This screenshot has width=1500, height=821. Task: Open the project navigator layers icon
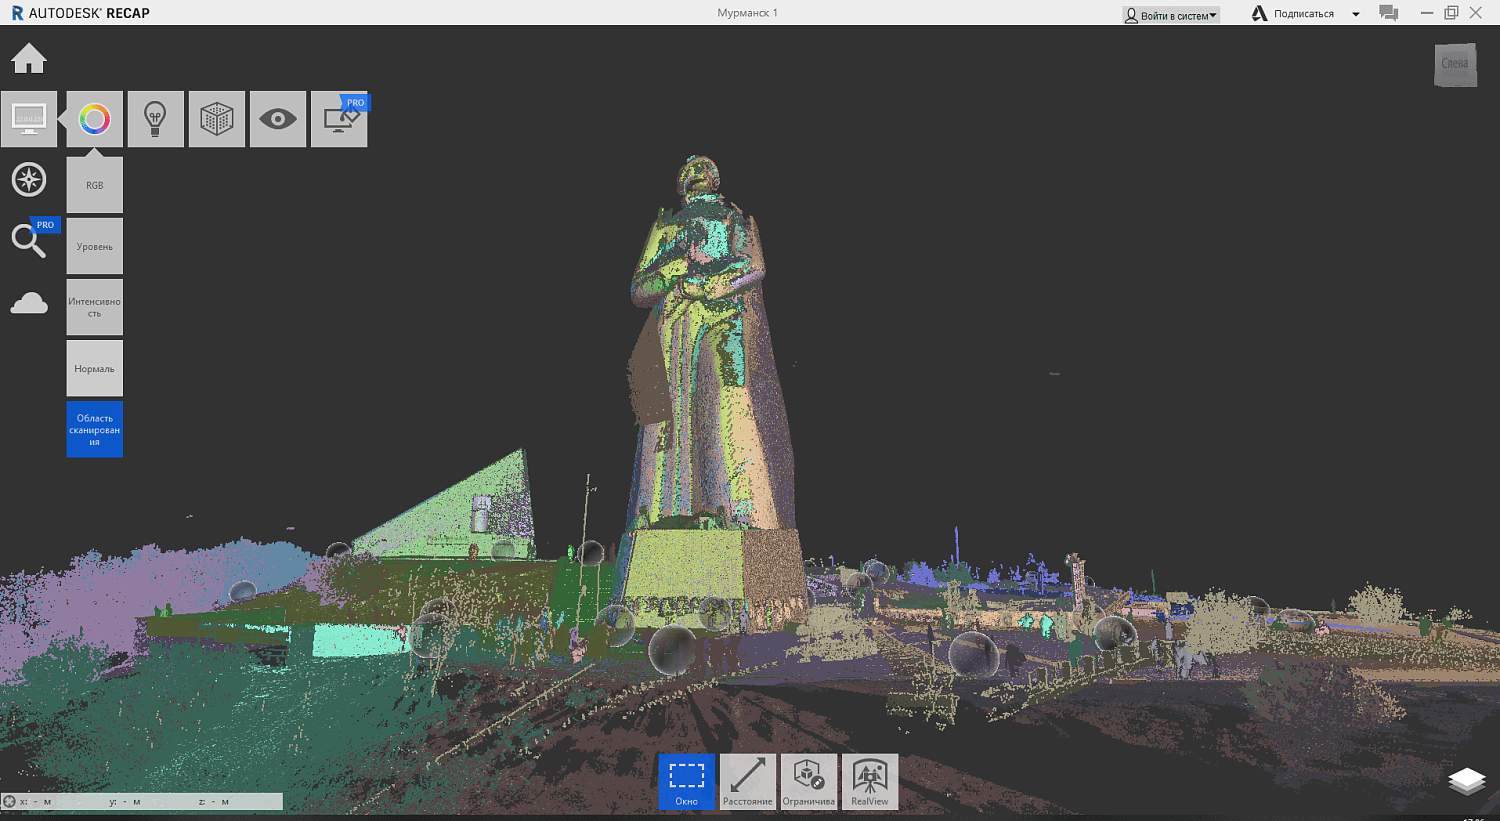pos(1467,781)
